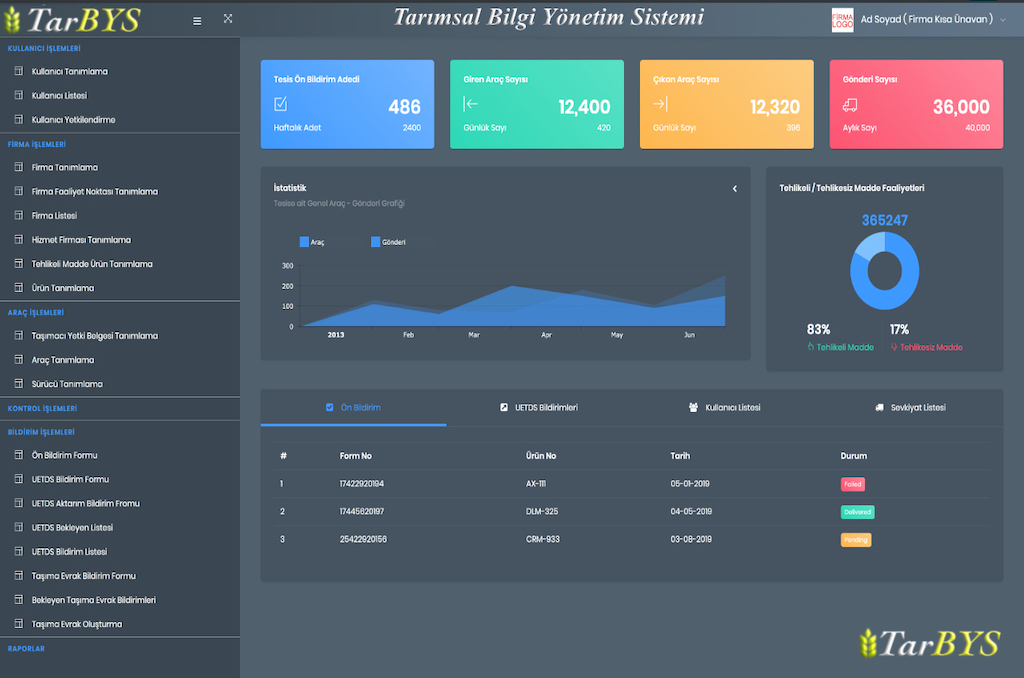The image size is (1024, 678).
Task: Click the icon beside Firma Faaliyet Noktası Tanımlama
Action: click(18, 191)
